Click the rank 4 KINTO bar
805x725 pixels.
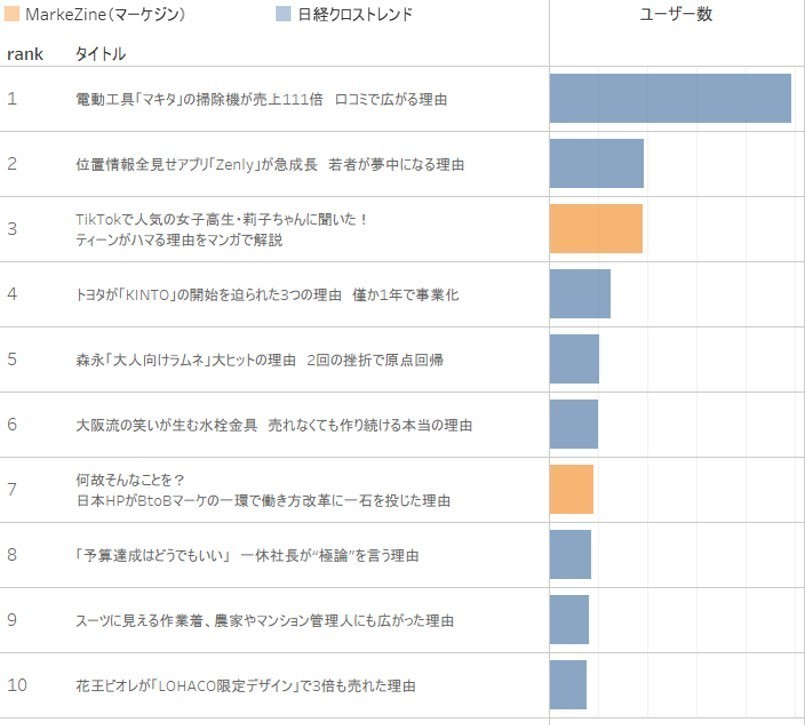tap(580, 294)
